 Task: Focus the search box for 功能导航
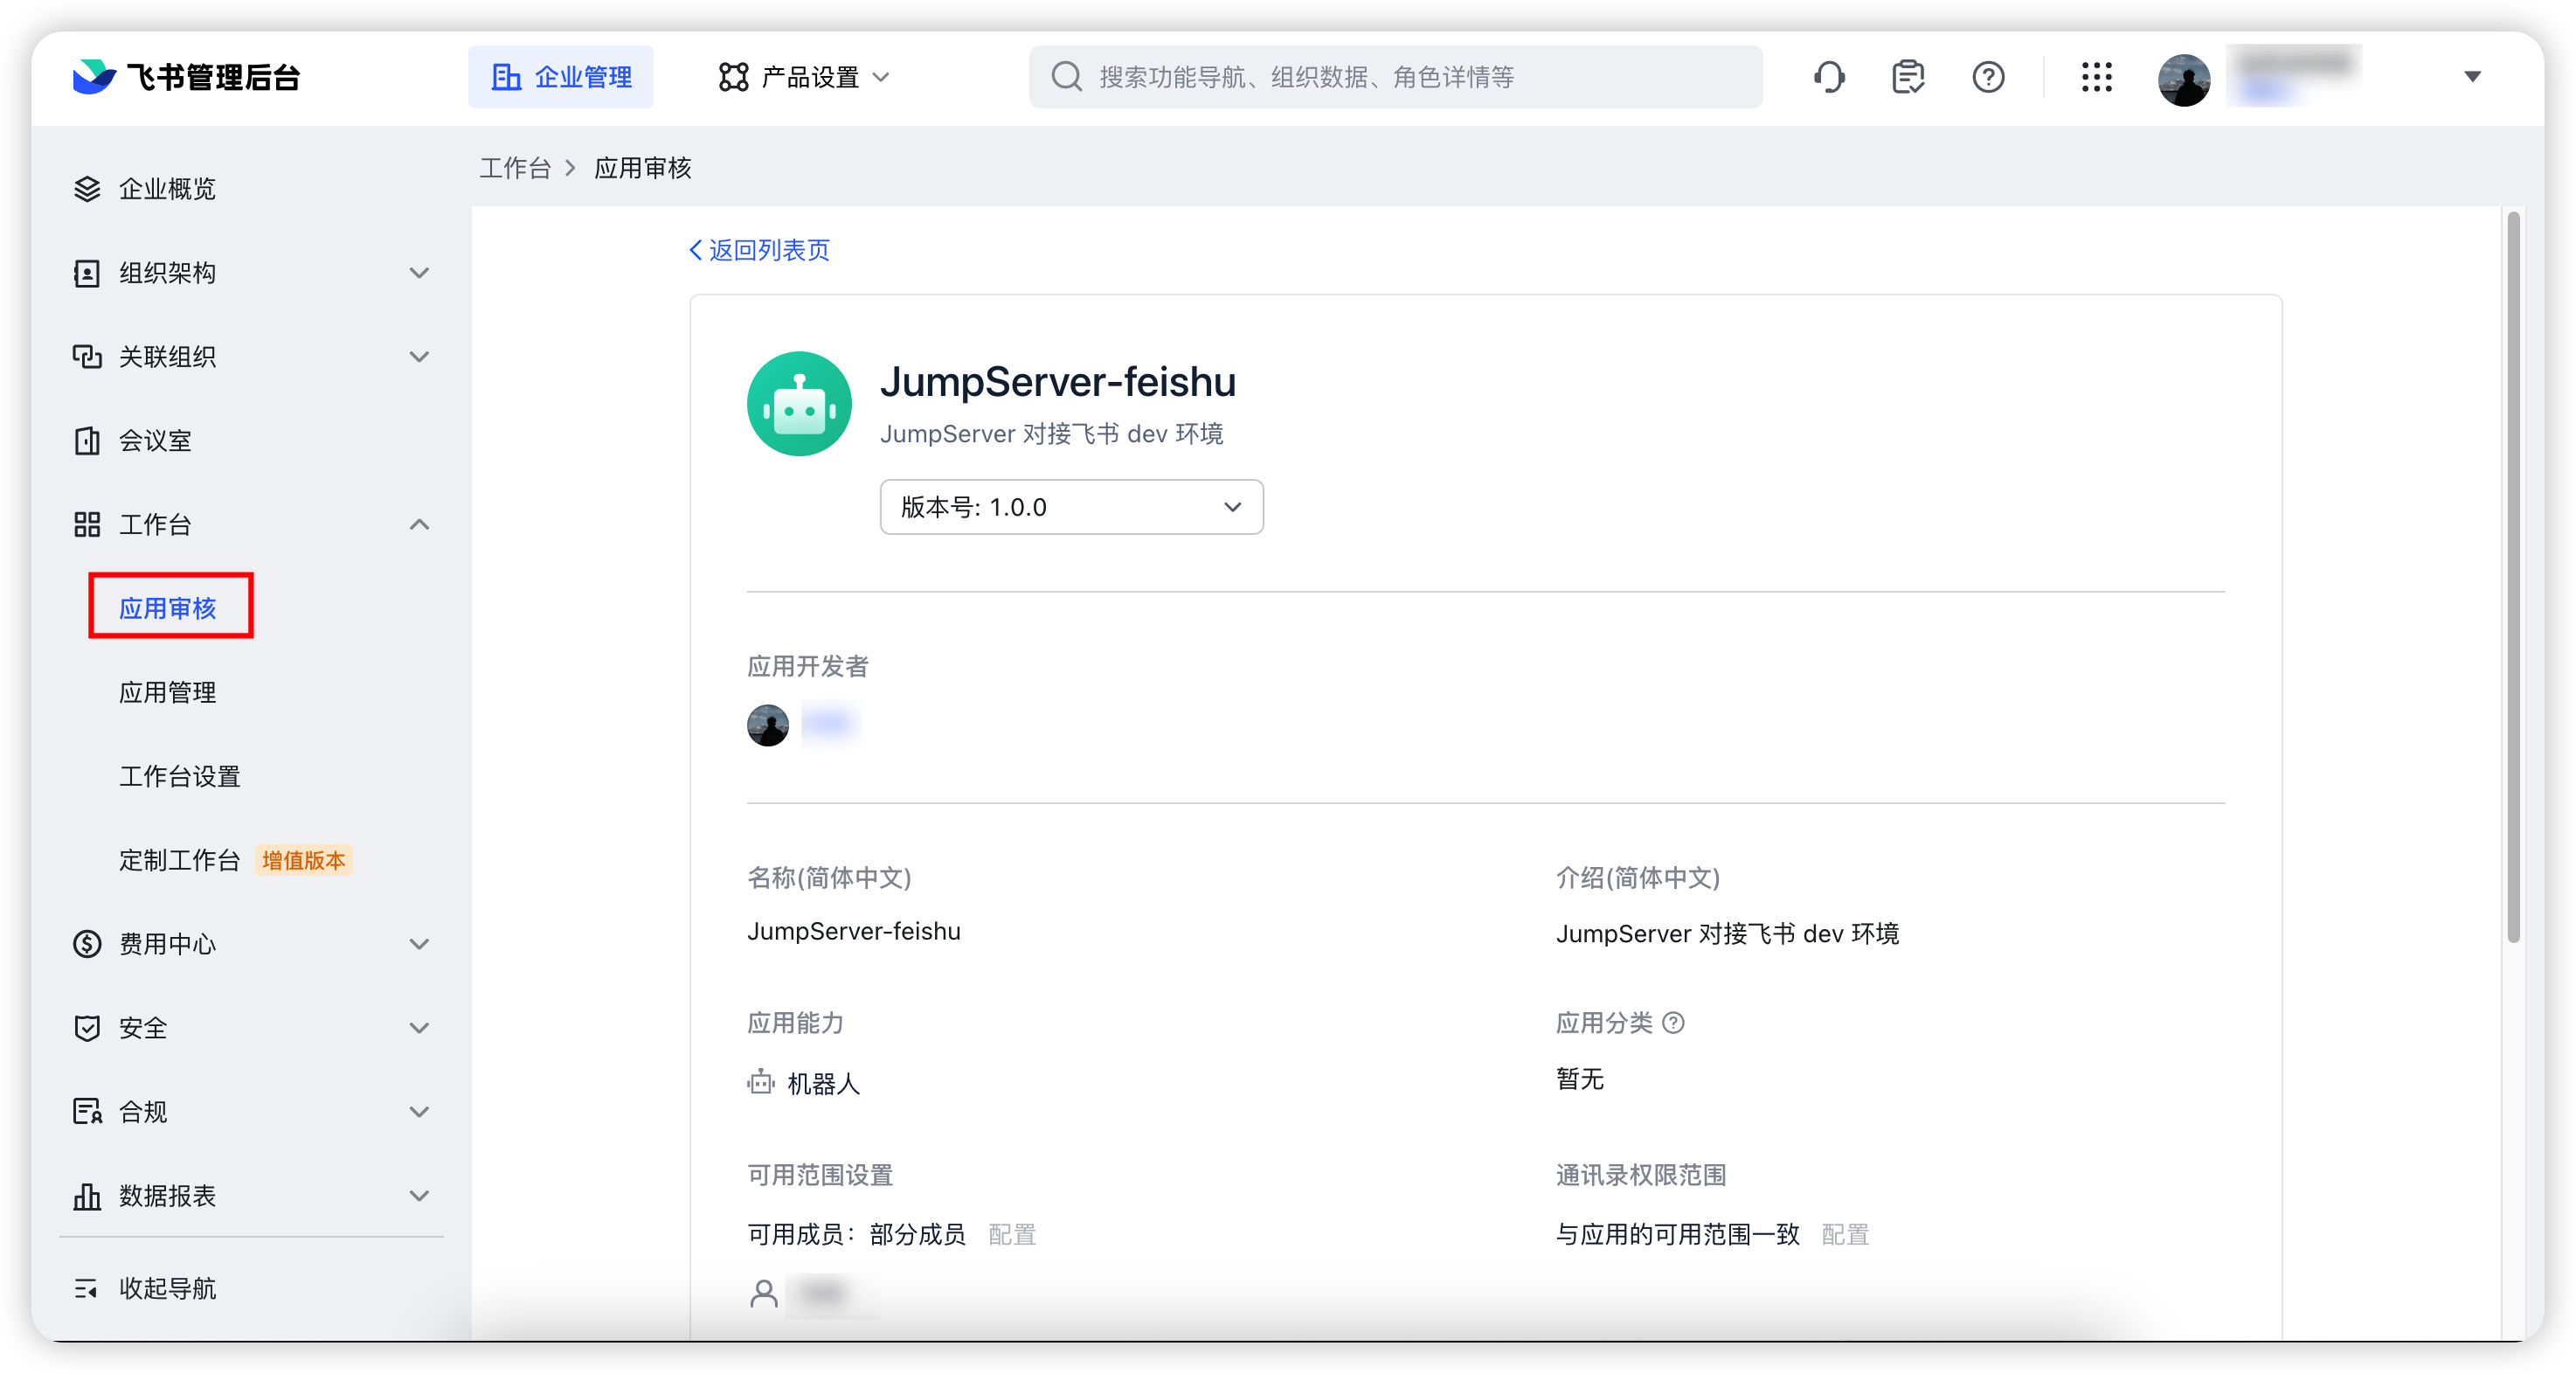1396,77
